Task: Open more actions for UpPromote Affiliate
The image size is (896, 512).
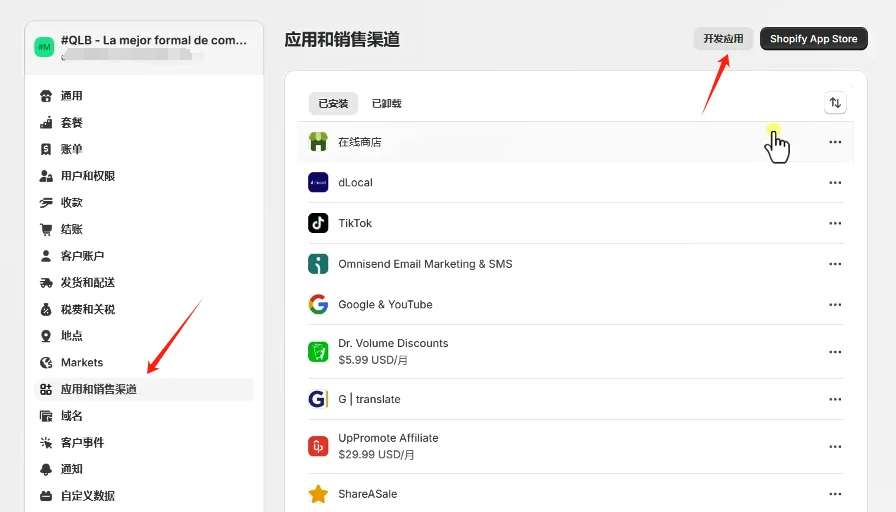Action: pyautogui.click(x=835, y=447)
